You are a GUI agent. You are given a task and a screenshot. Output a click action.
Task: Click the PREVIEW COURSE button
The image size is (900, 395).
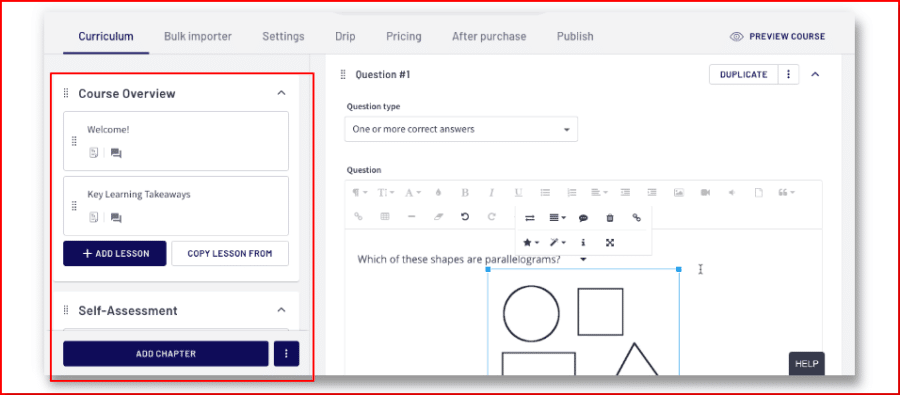(777, 37)
